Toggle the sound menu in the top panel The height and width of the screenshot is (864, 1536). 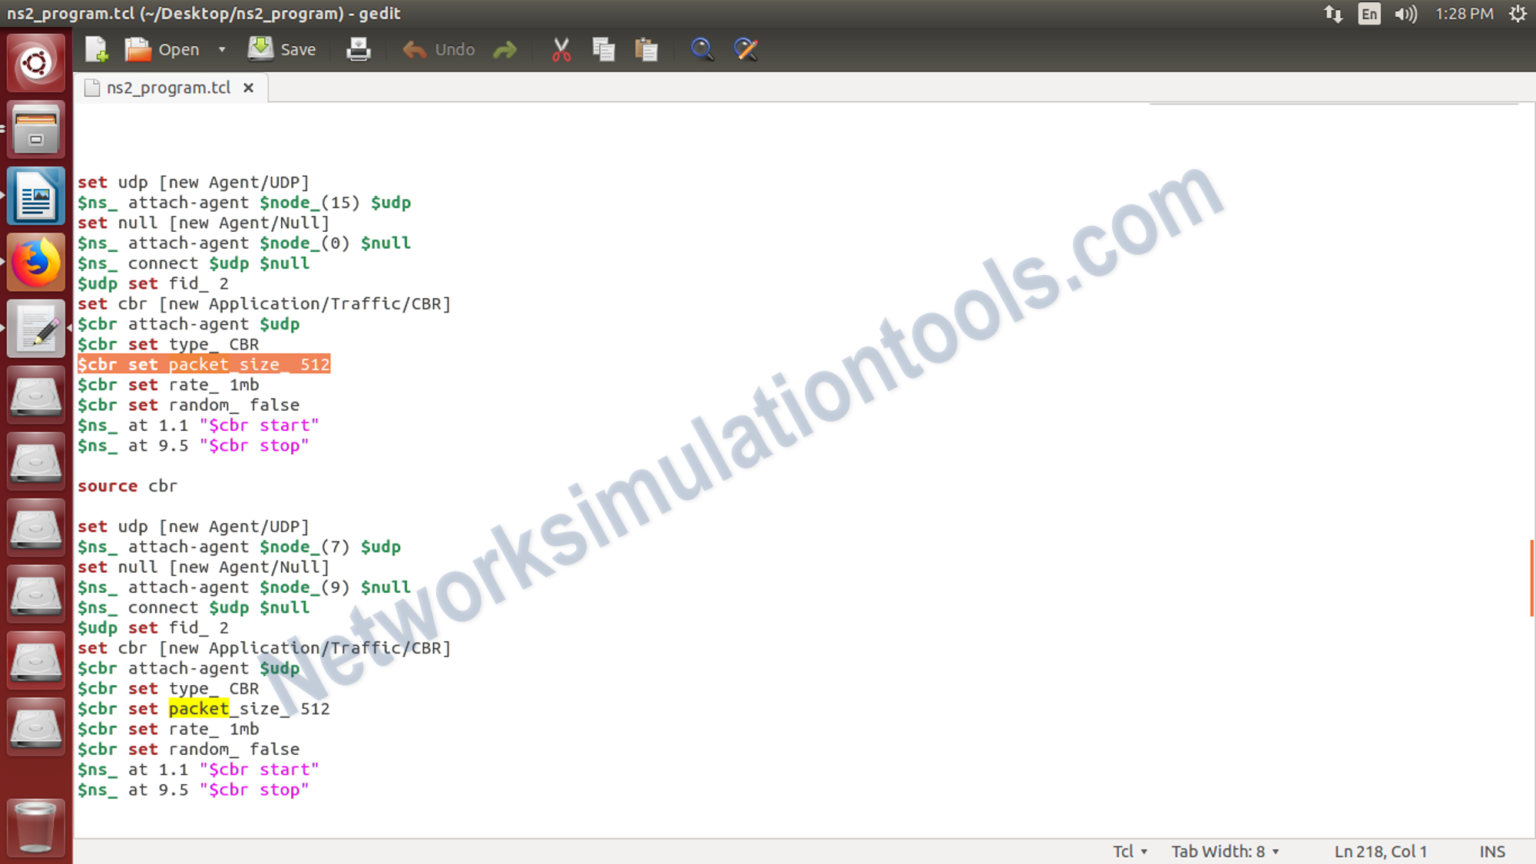(x=1405, y=14)
